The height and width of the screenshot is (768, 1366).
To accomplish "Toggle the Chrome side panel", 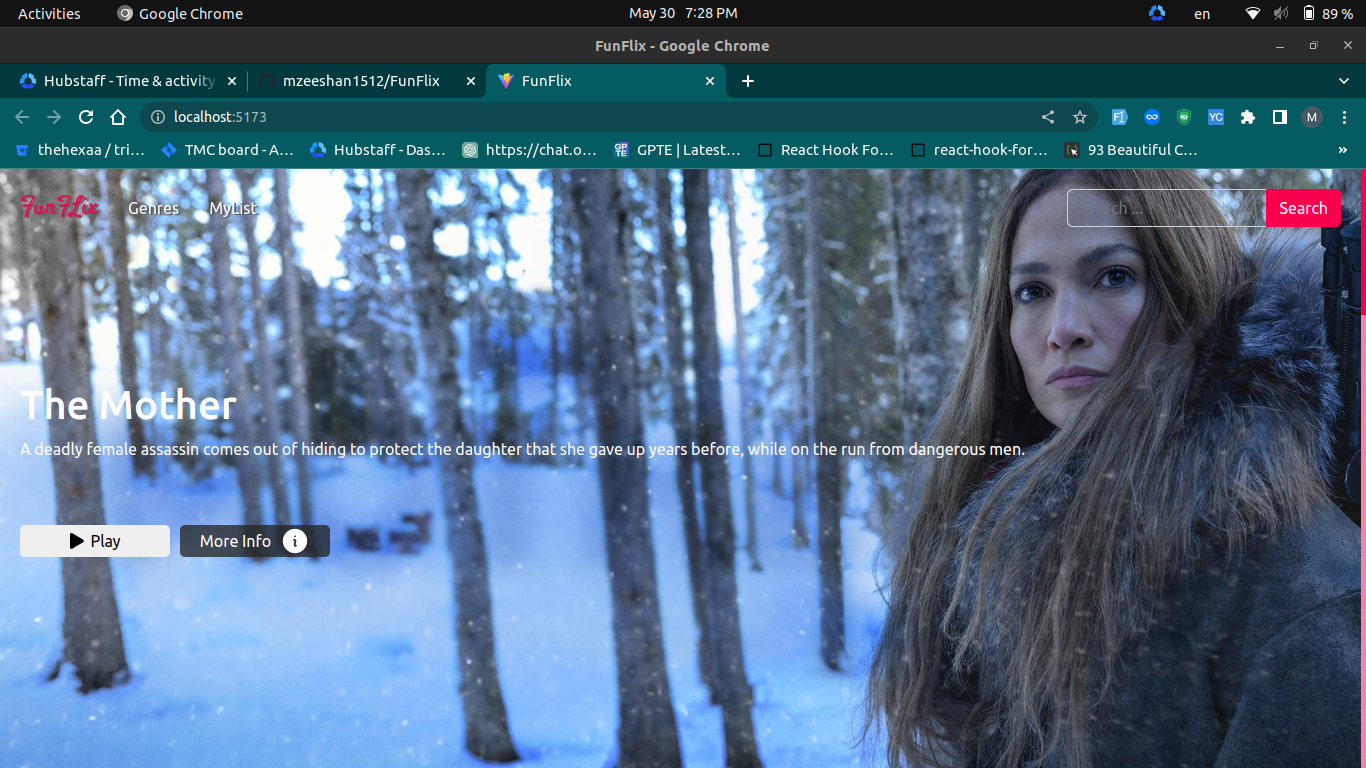I will coord(1280,117).
